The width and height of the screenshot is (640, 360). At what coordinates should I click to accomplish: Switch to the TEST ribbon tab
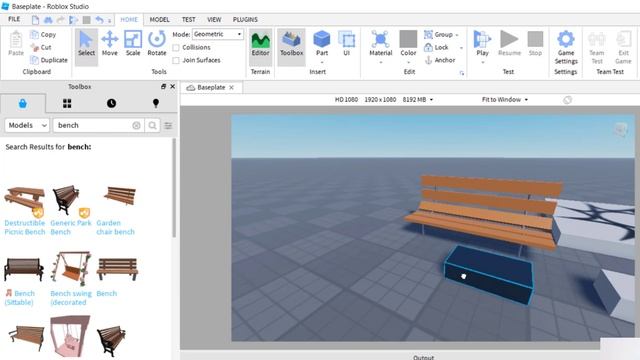coord(188,20)
